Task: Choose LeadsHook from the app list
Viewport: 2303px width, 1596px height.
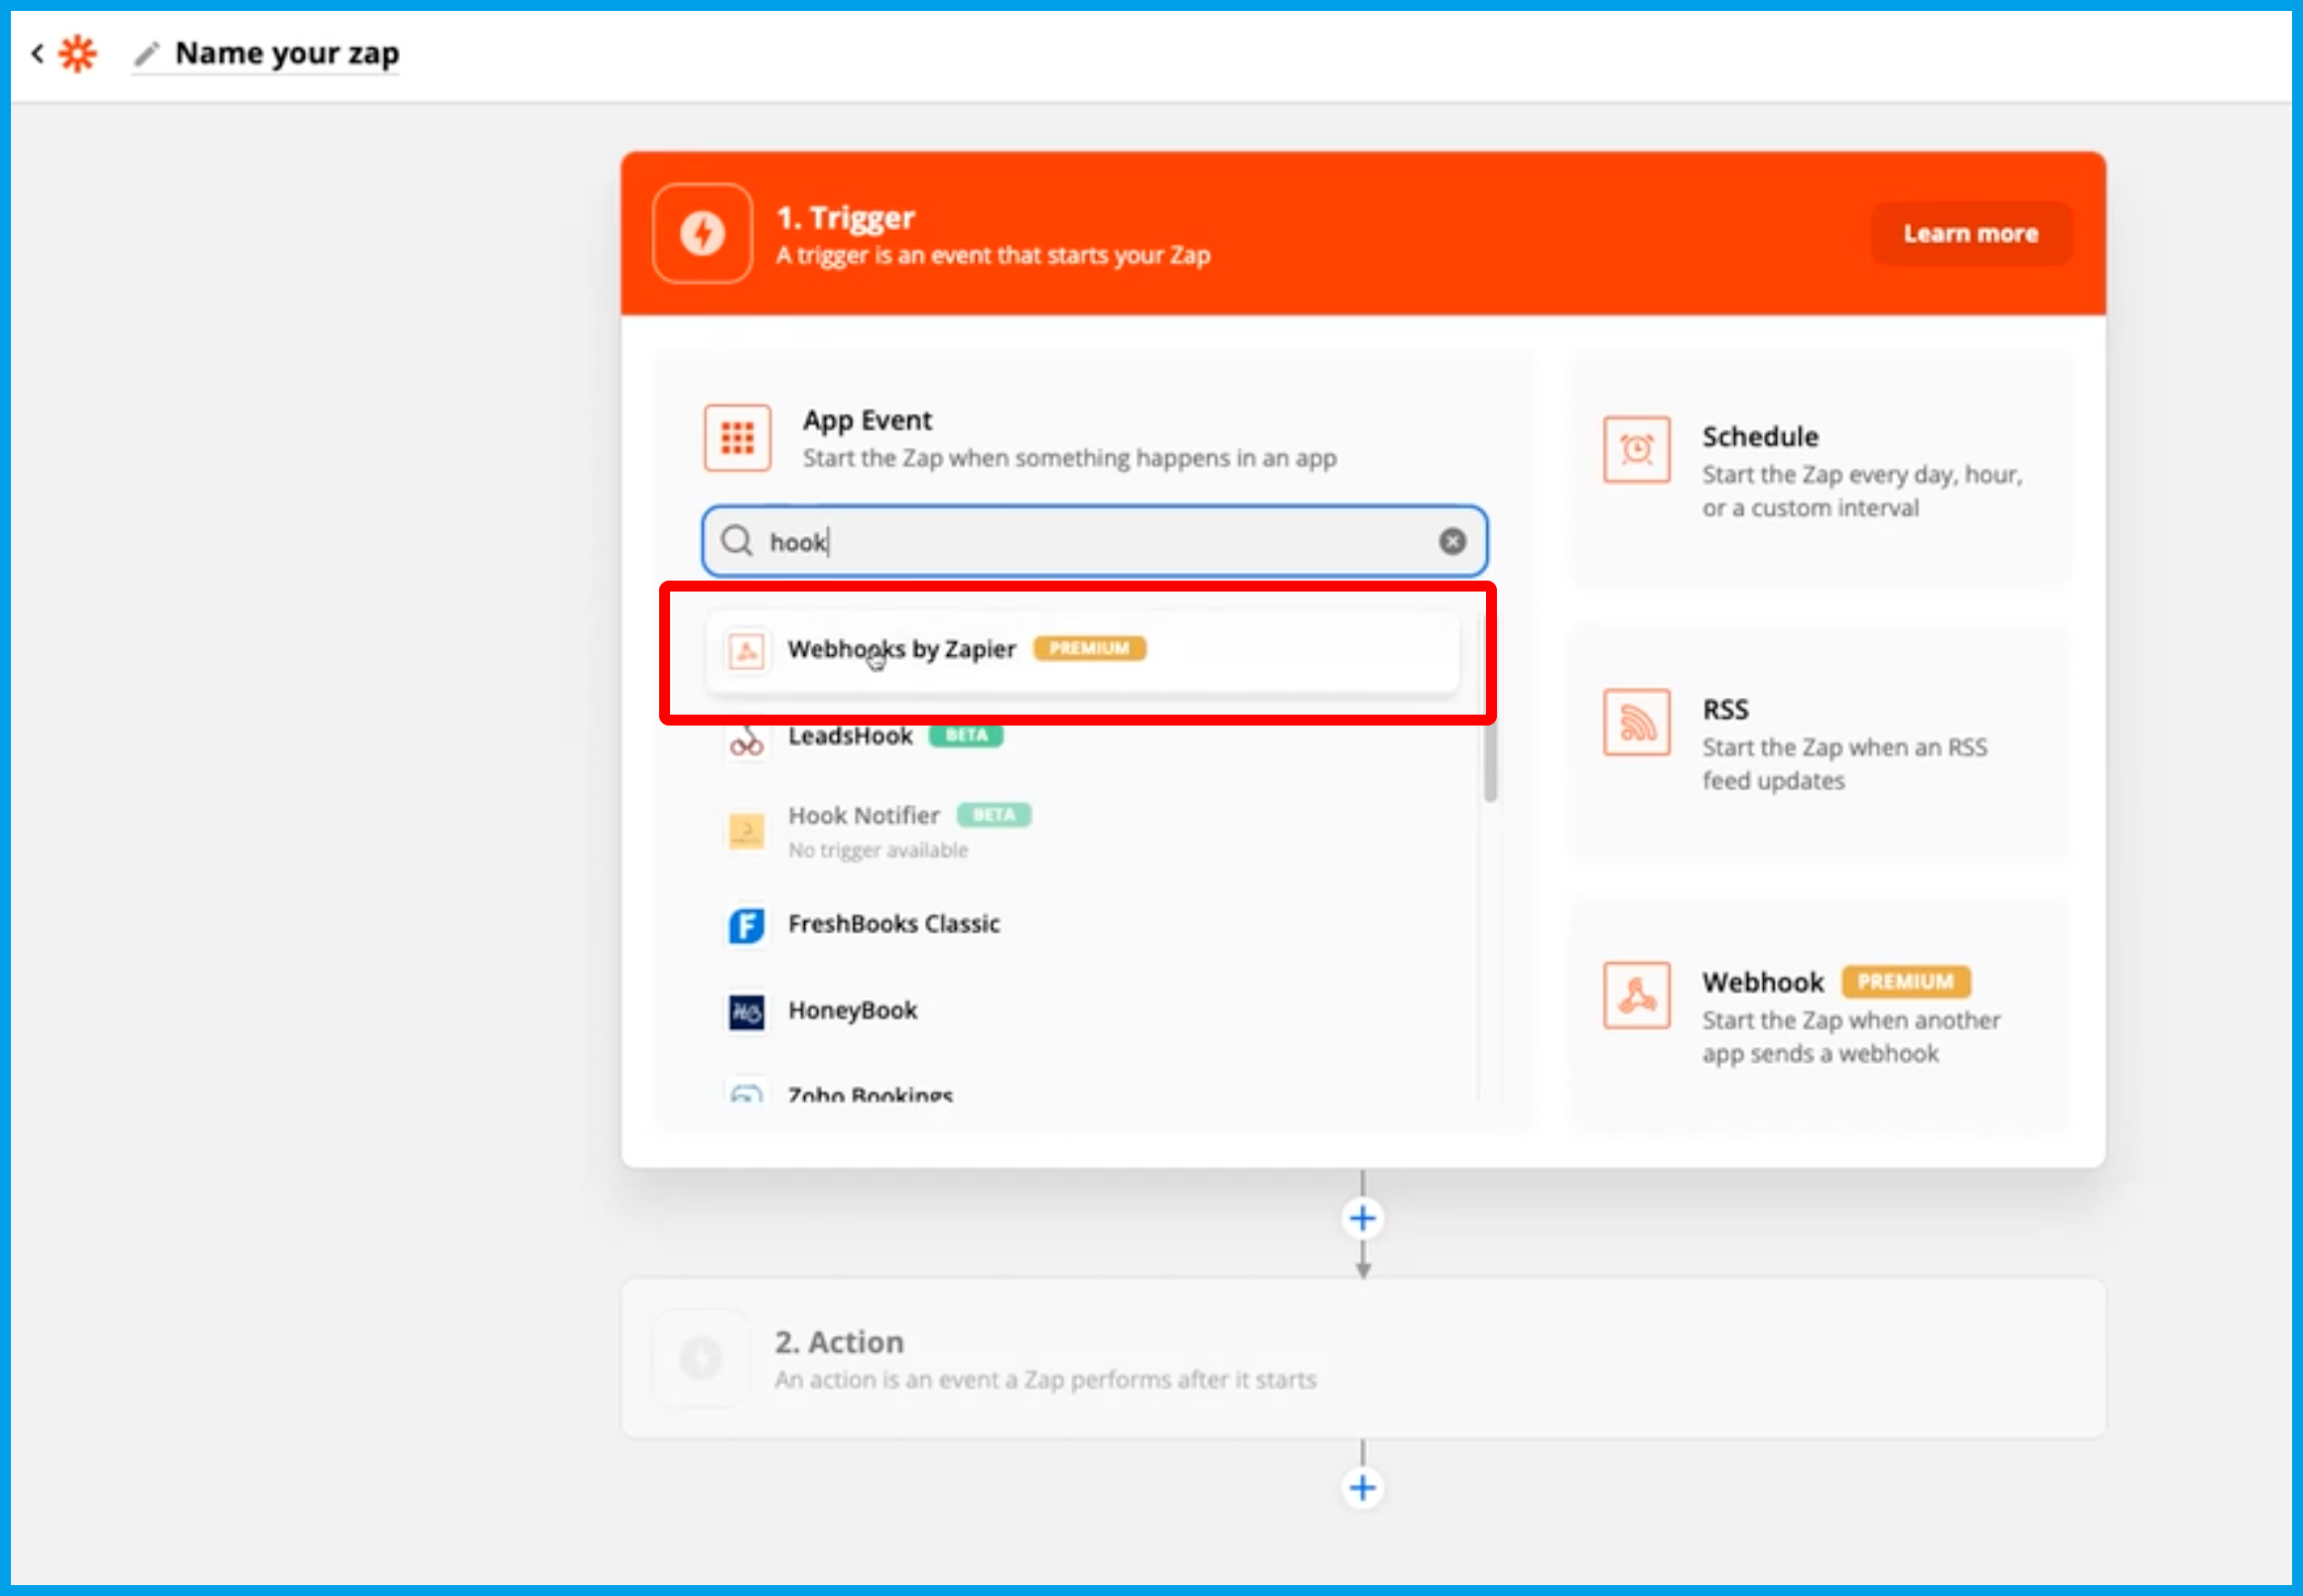Action: pos(850,737)
